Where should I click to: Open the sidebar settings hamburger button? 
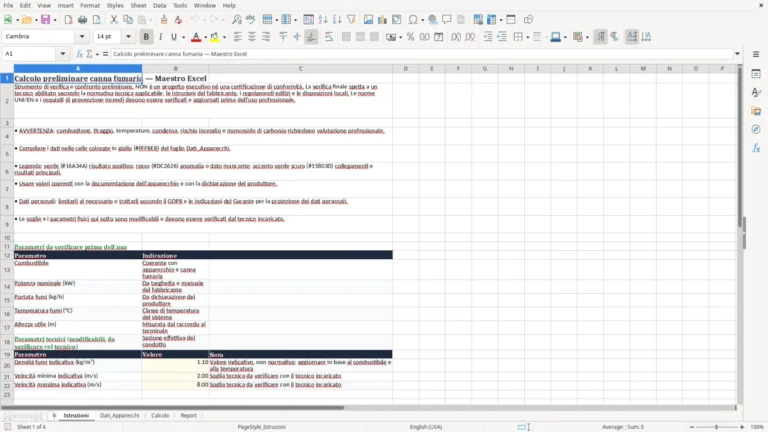756,54
